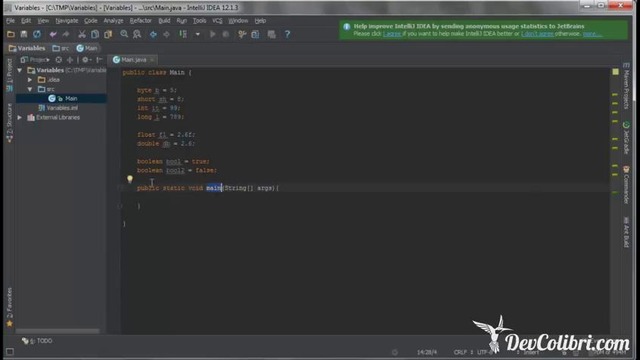This screenshot has width=640, height=360.
Task: Click the Copy icon in the toolbar
Action: (x=95, y=34)
